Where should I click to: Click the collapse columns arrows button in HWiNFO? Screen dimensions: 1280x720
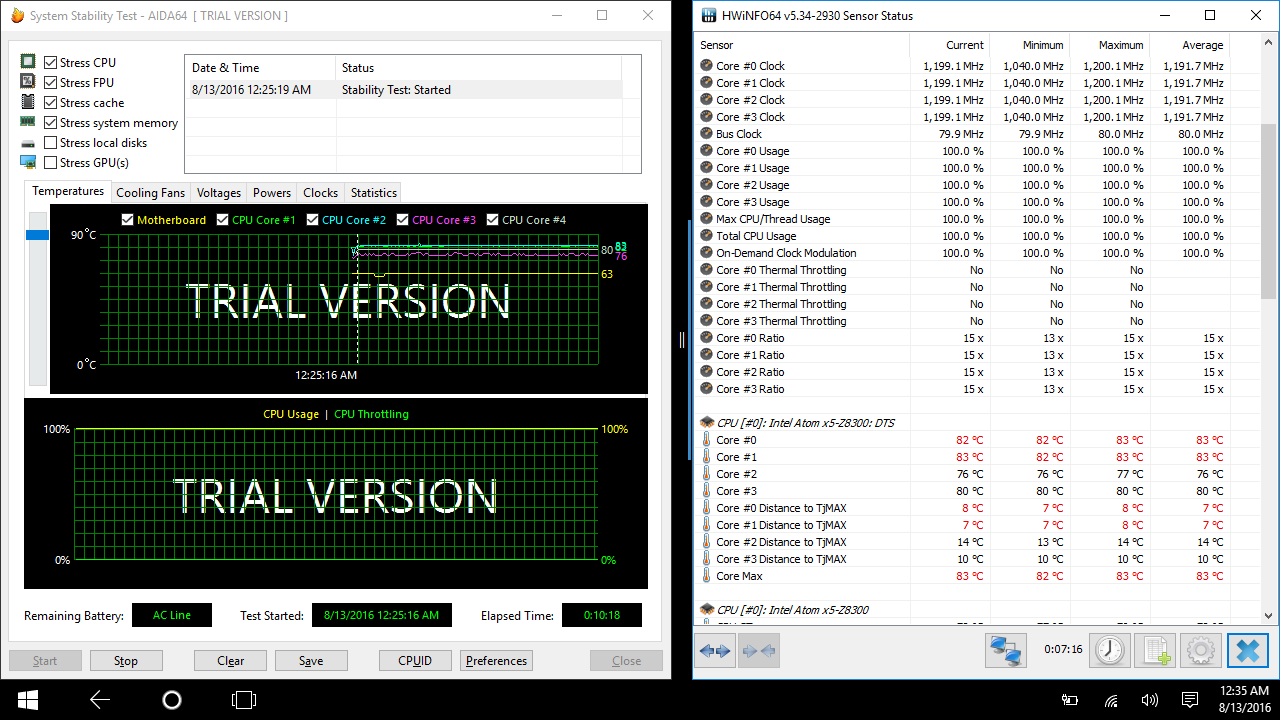pyautogui.click(x=758, y=651)
